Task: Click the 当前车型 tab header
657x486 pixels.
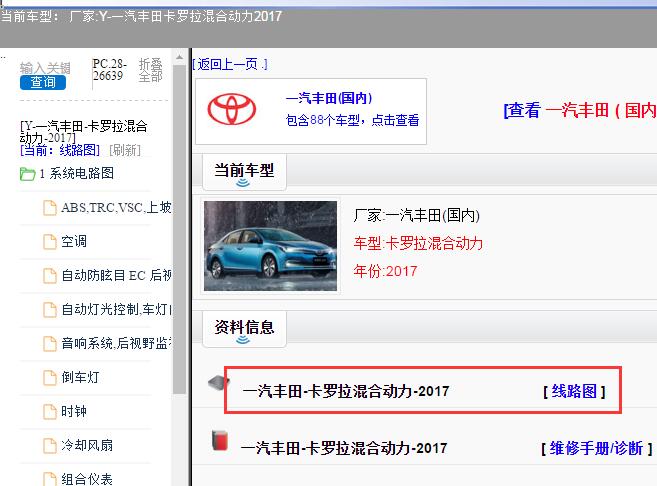Action: (x=244, y=172)
